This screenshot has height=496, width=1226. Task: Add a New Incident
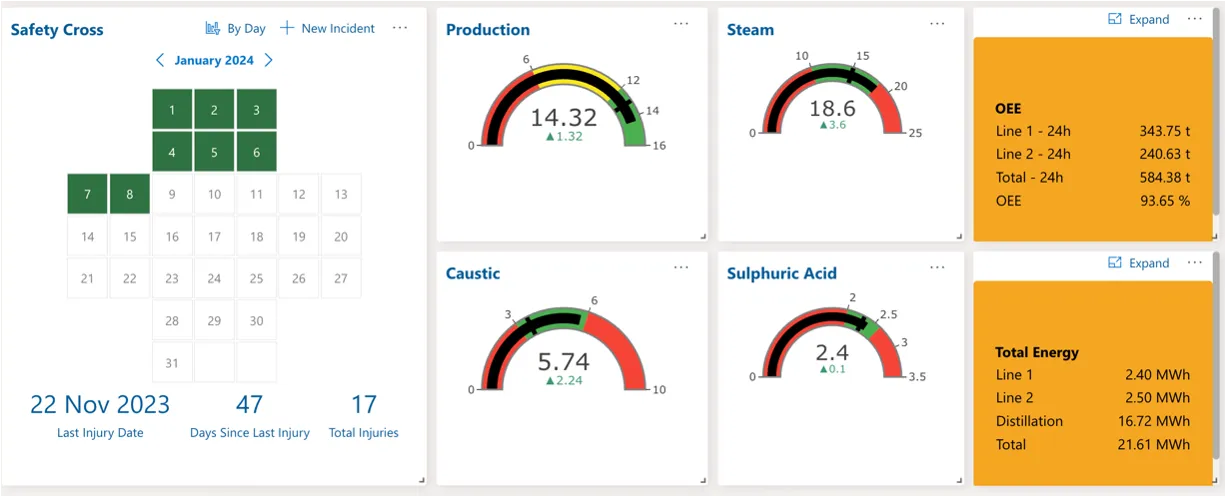click(327, 28)
